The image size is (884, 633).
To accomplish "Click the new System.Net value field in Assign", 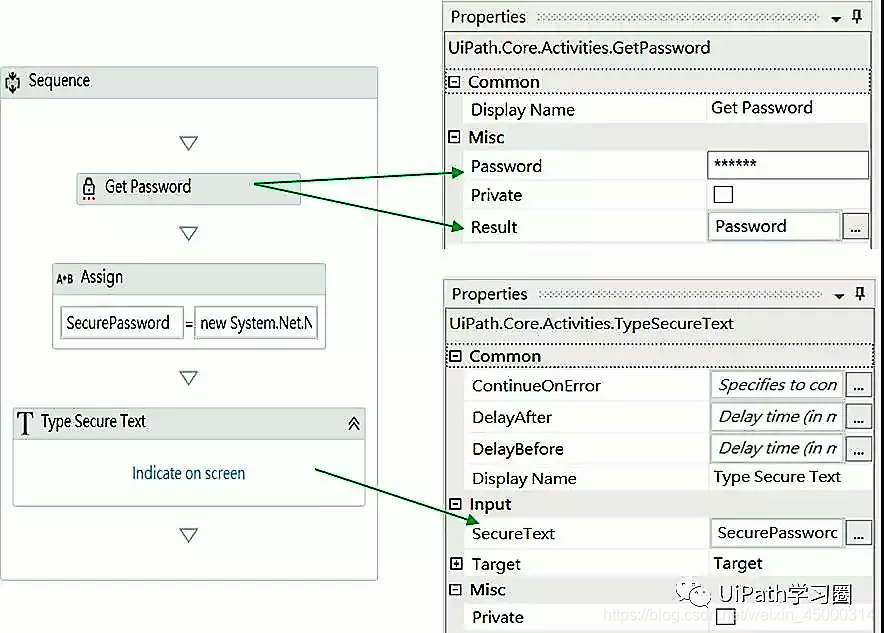I will pyautogui.click(x=256, y=323).
